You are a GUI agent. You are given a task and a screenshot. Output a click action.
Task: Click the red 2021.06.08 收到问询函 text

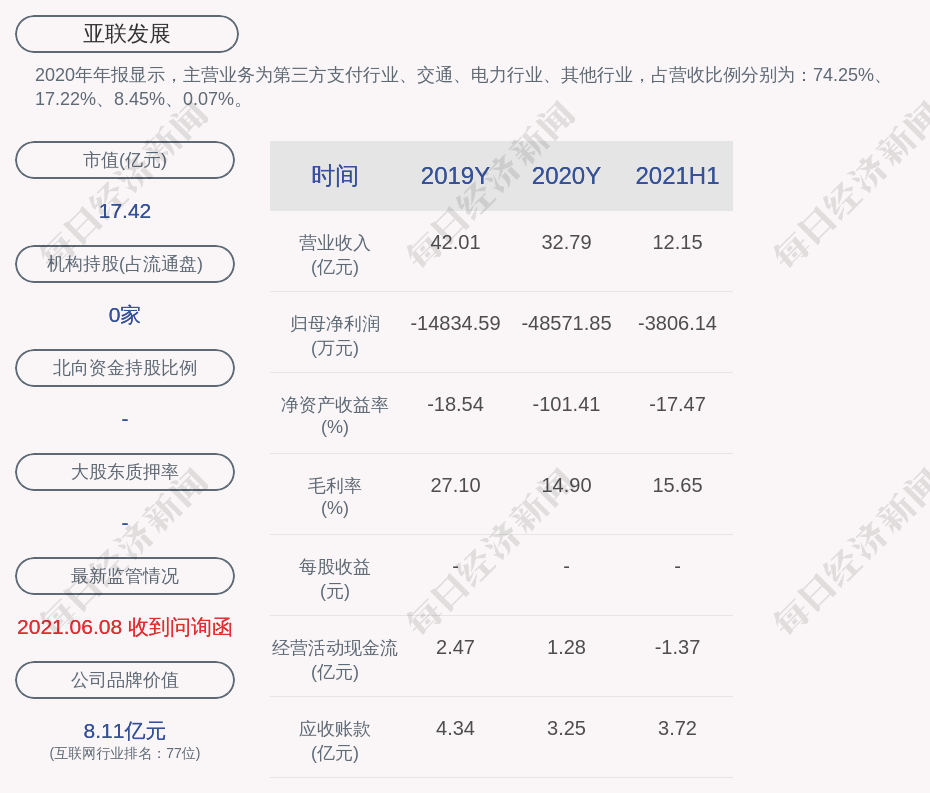coord(125,627)
